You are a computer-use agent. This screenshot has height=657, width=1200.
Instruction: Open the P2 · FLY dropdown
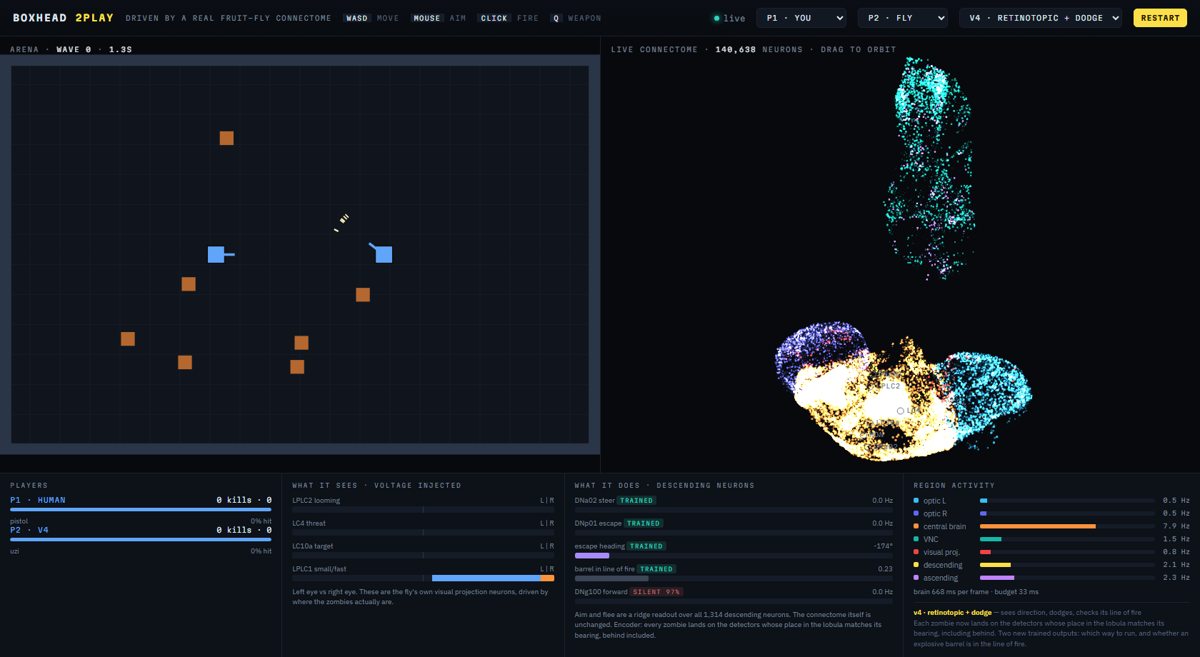[x=902, y=18]
